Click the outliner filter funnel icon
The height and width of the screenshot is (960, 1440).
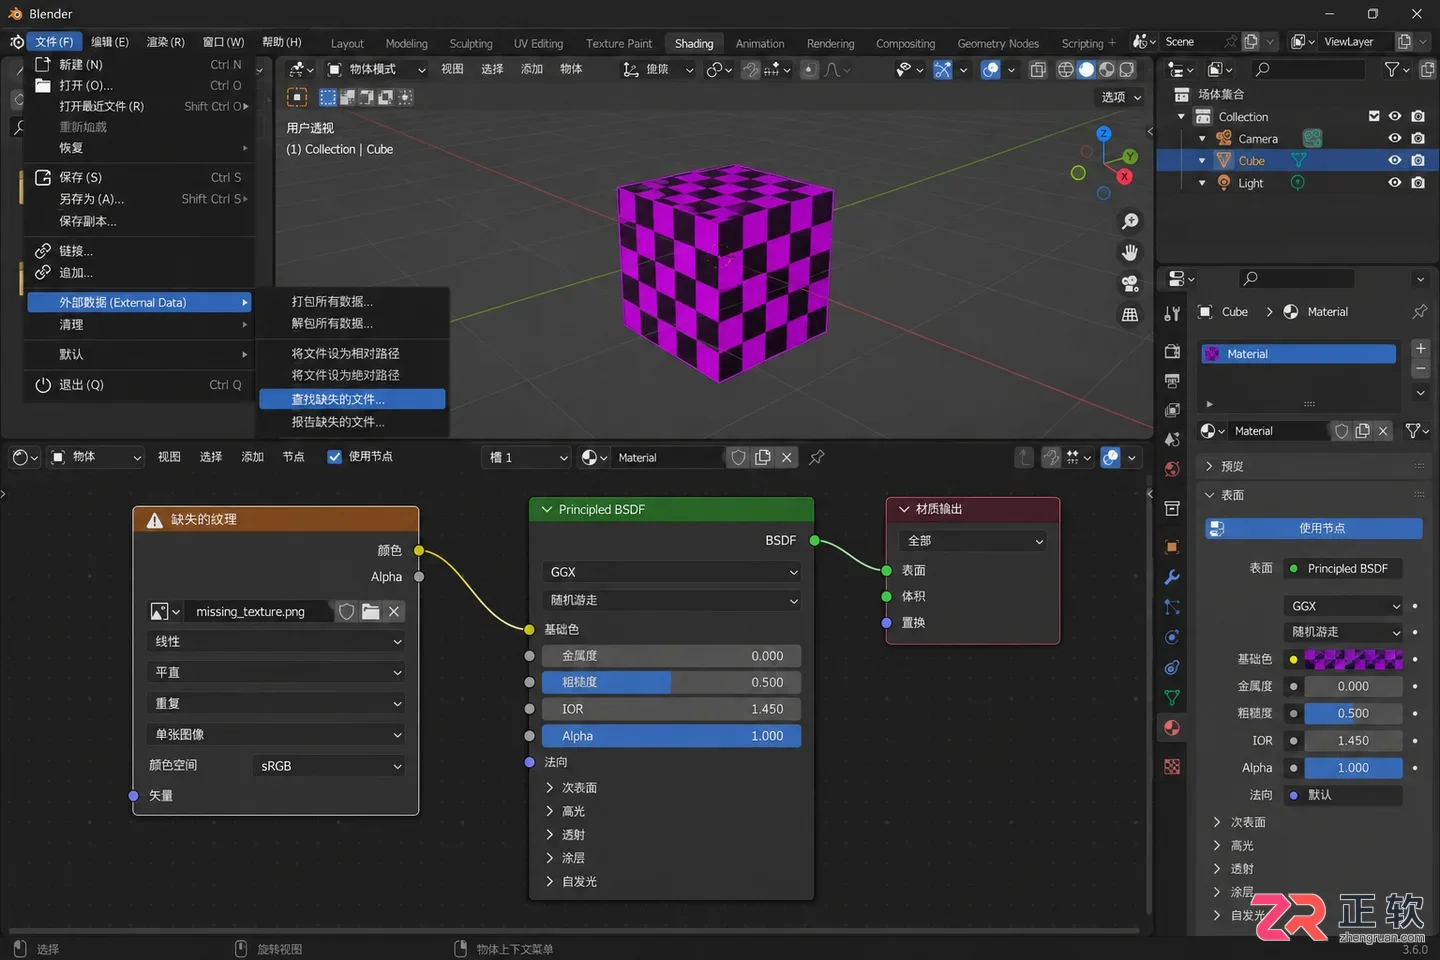point(1392,69)
